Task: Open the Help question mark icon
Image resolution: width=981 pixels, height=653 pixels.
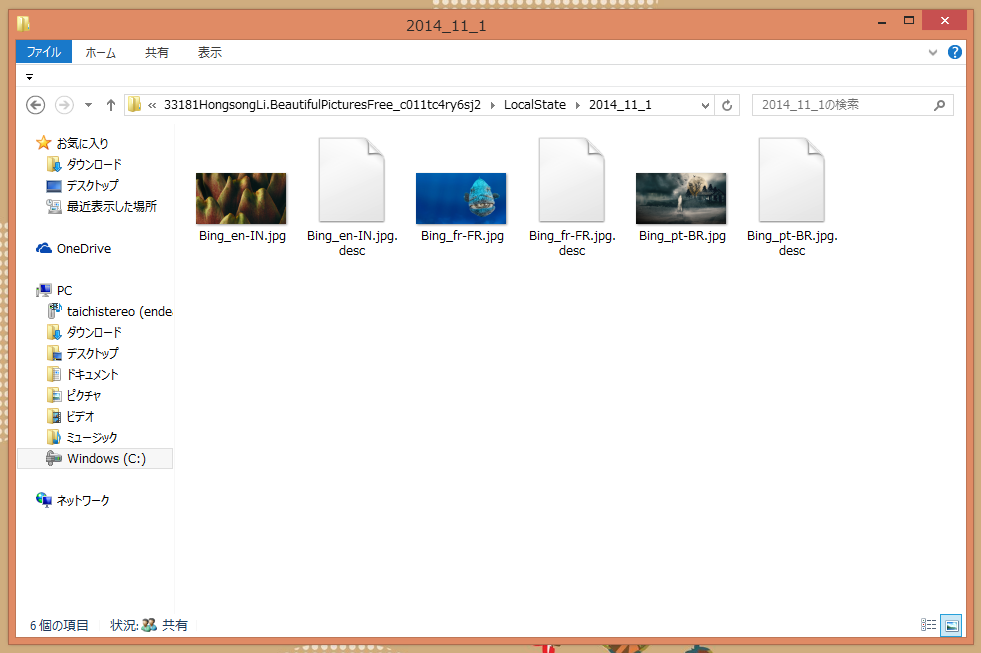Action: [x=955, y=52]
